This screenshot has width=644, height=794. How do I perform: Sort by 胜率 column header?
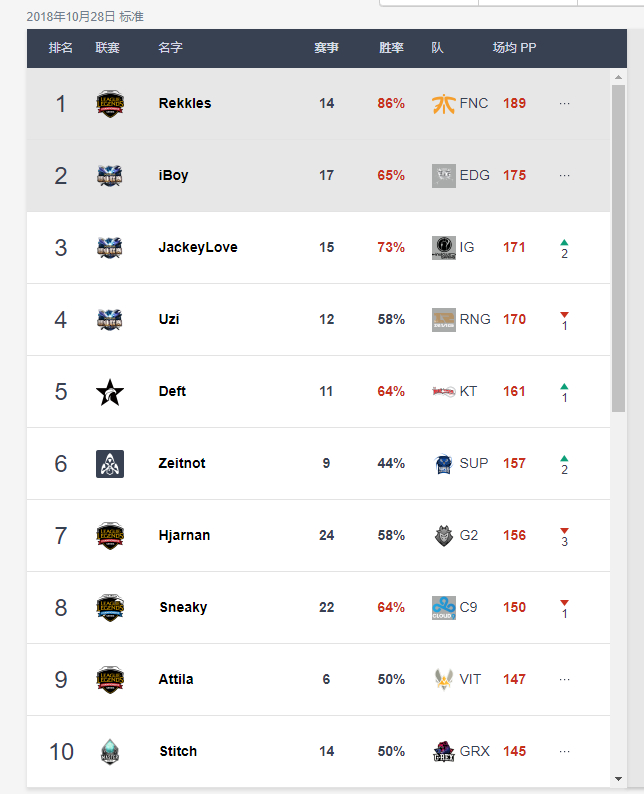point(391,48)
